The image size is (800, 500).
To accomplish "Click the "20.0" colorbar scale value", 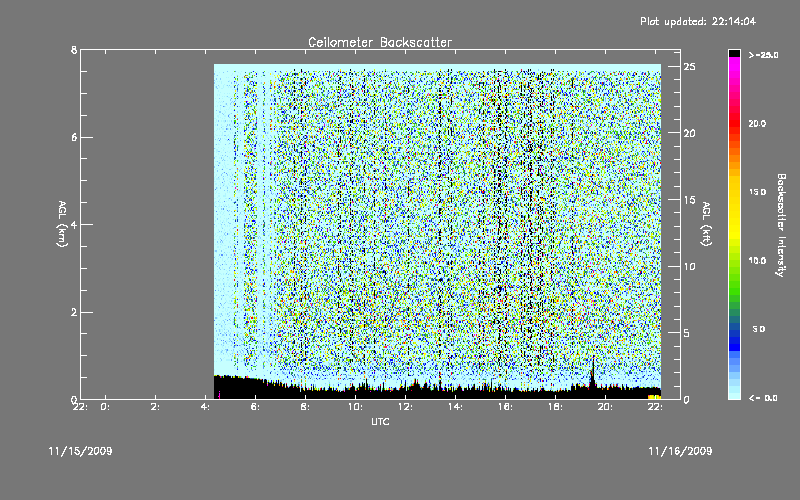I will (757, 123).
